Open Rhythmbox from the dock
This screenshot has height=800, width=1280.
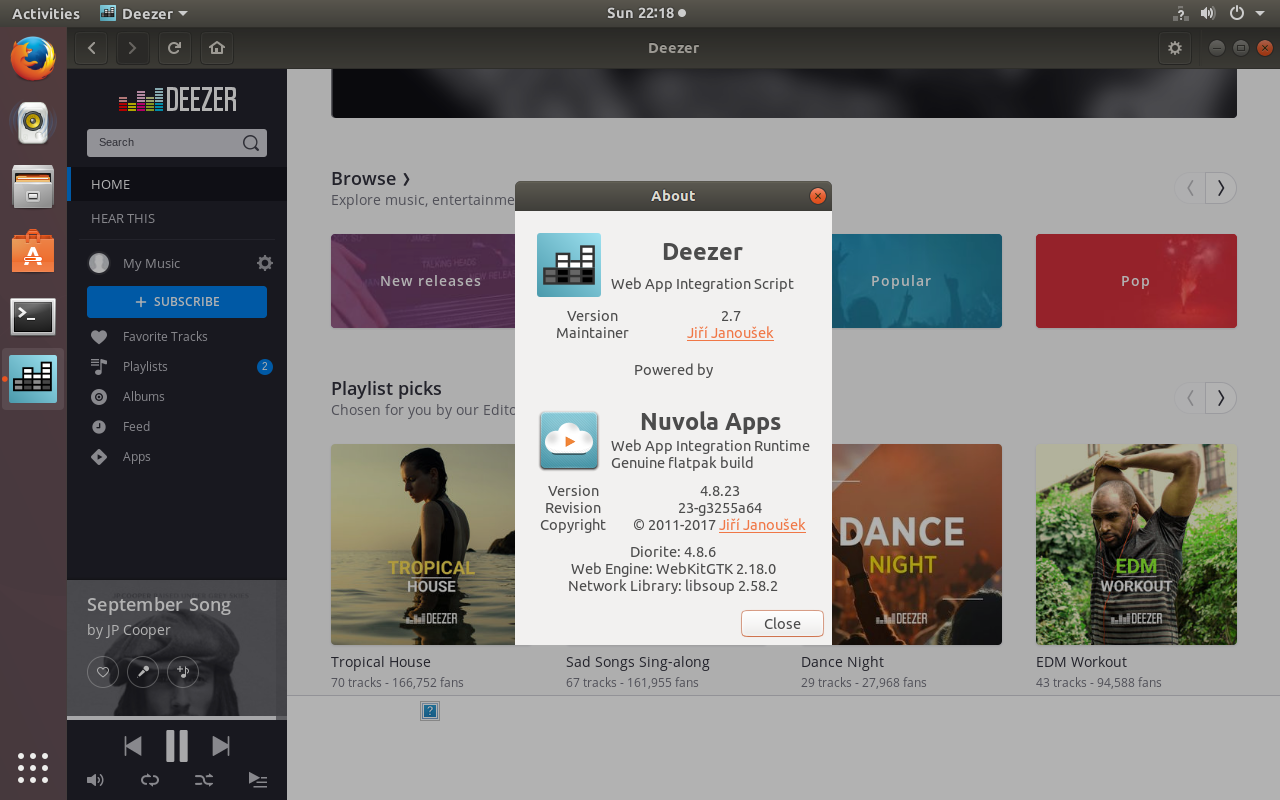33,122
